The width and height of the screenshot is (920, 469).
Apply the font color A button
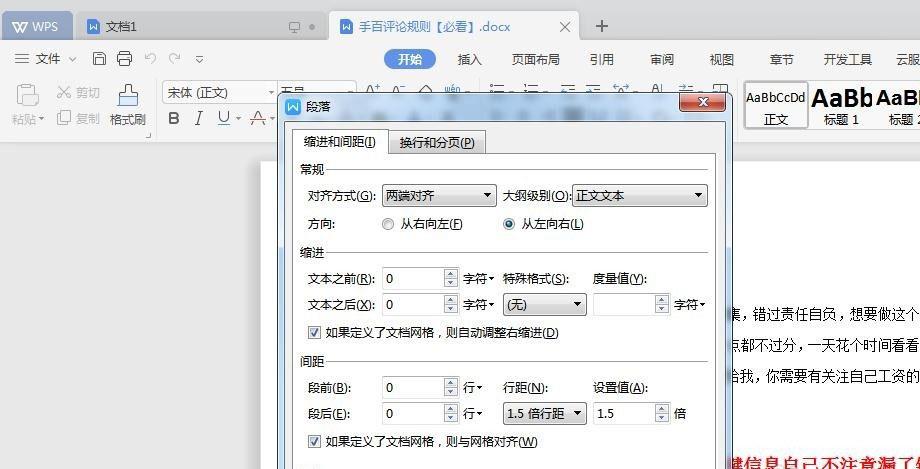tap(258, 119)
